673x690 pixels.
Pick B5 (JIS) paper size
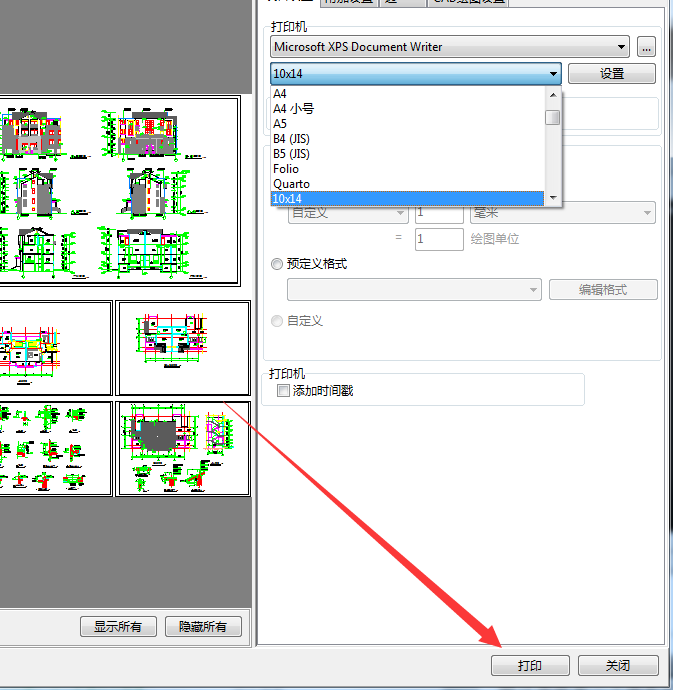tap(408, 154)
